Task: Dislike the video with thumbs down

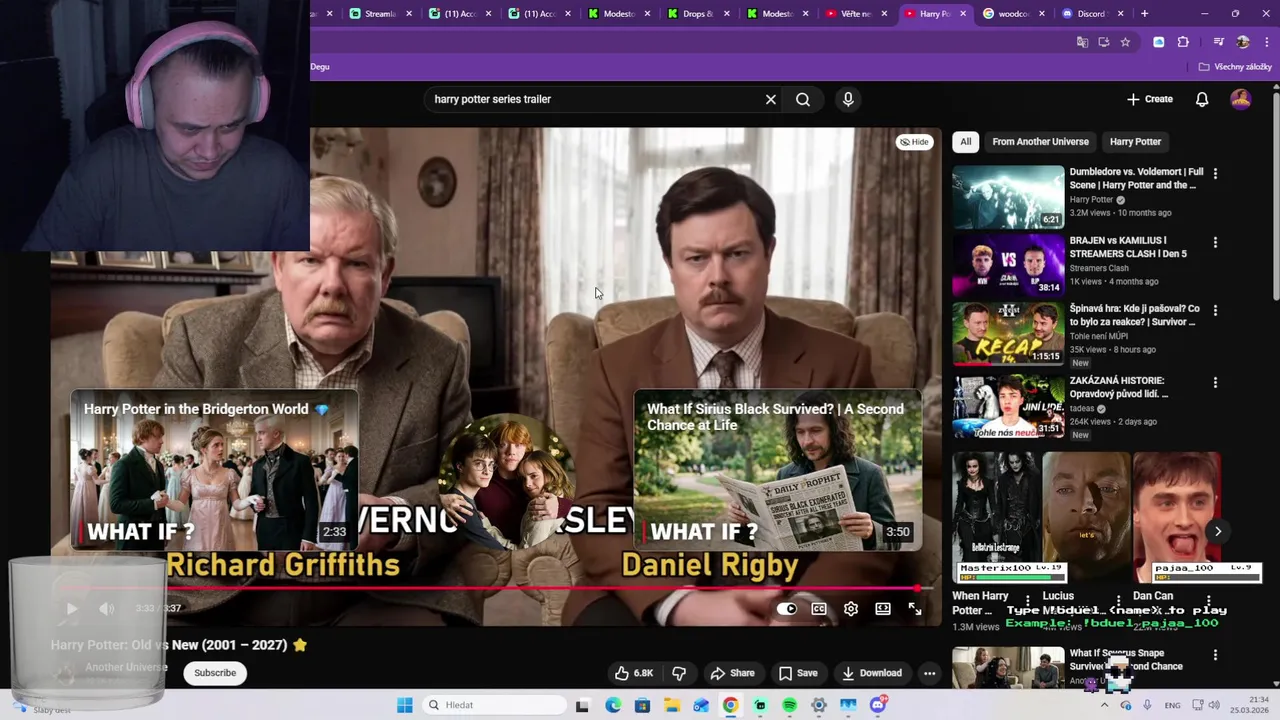Action: (x=679, y=673)
